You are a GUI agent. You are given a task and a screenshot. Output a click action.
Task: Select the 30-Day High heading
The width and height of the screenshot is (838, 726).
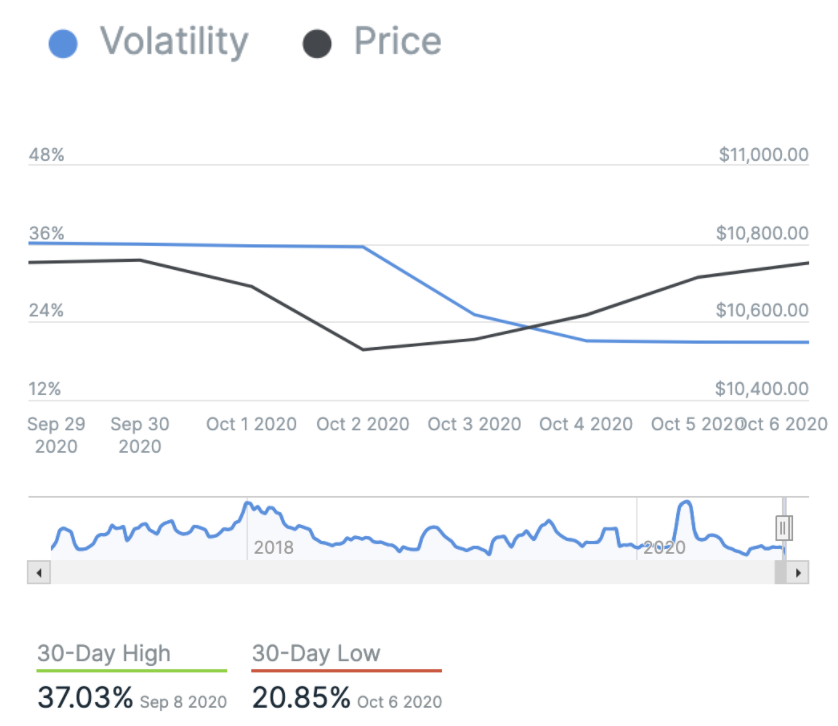pos(104,654)
